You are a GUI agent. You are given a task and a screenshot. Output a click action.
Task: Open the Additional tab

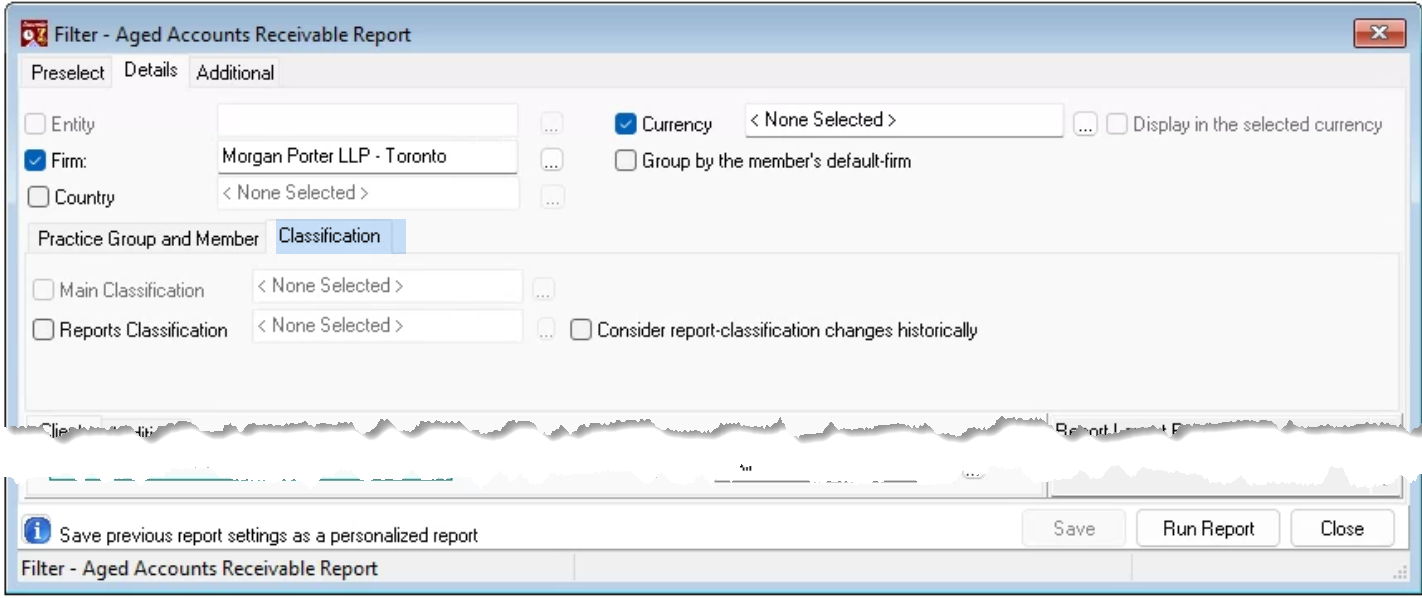point(235,73)
